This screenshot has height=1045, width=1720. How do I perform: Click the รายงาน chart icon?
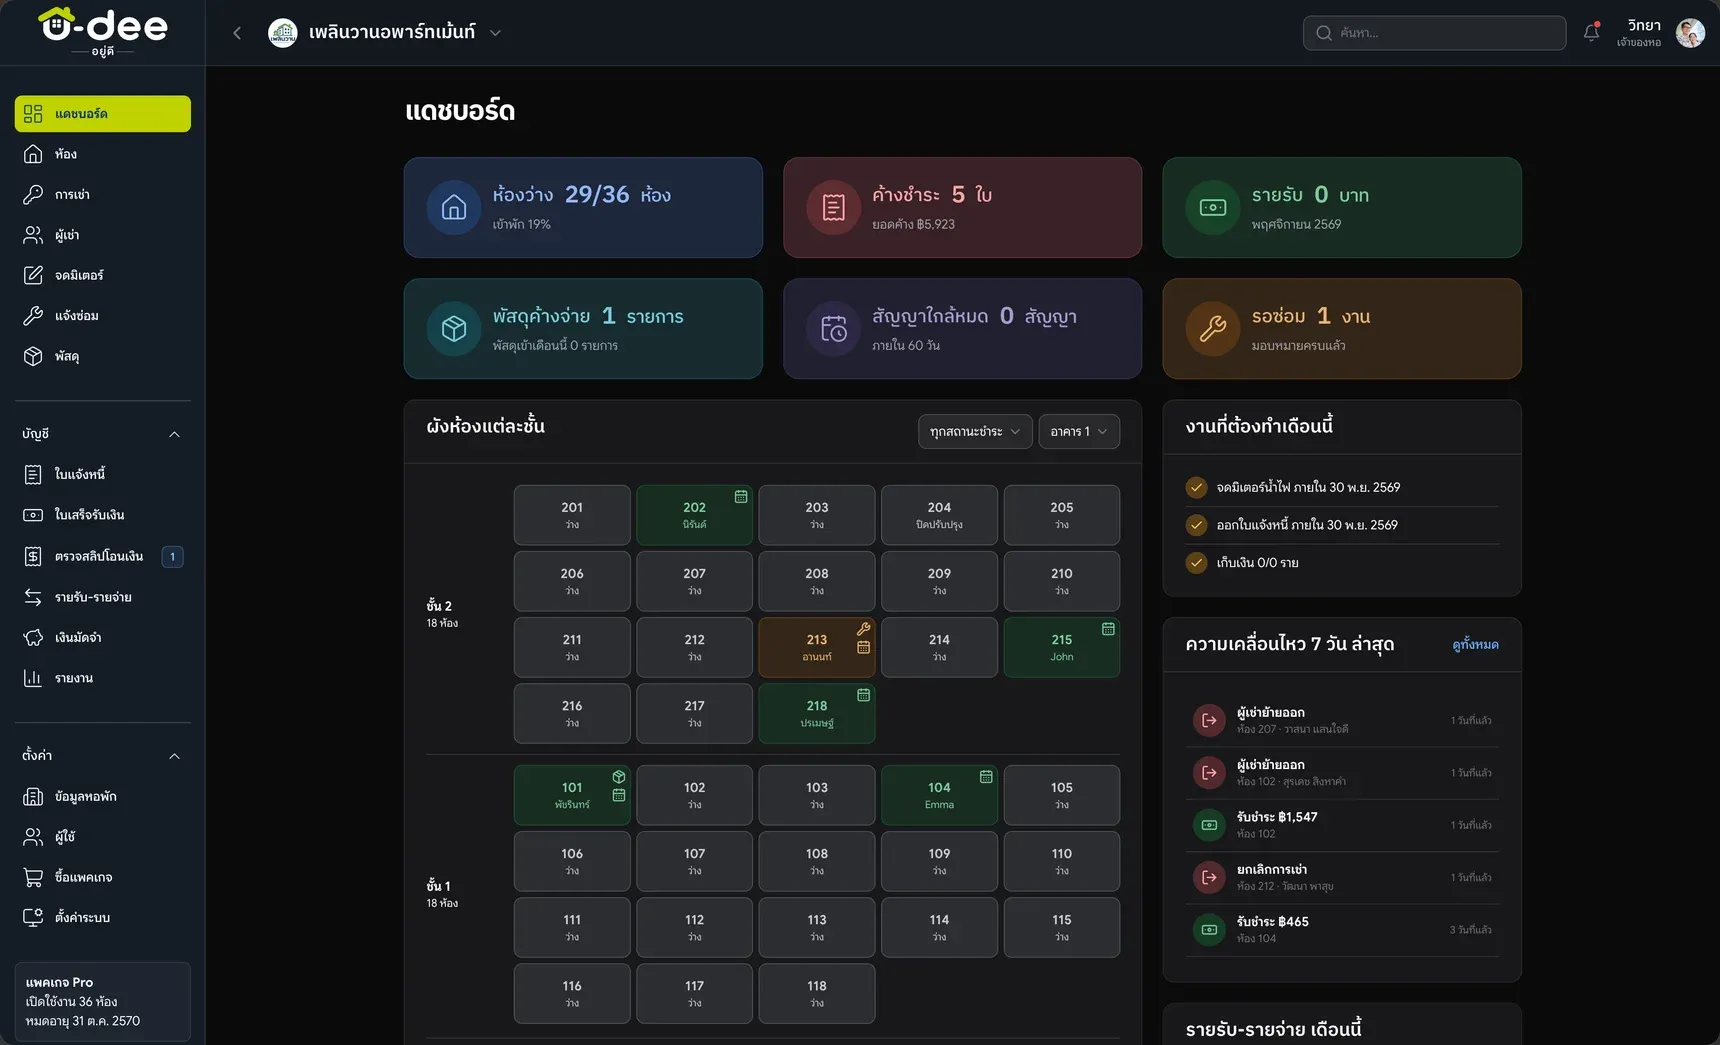(33, 678)
